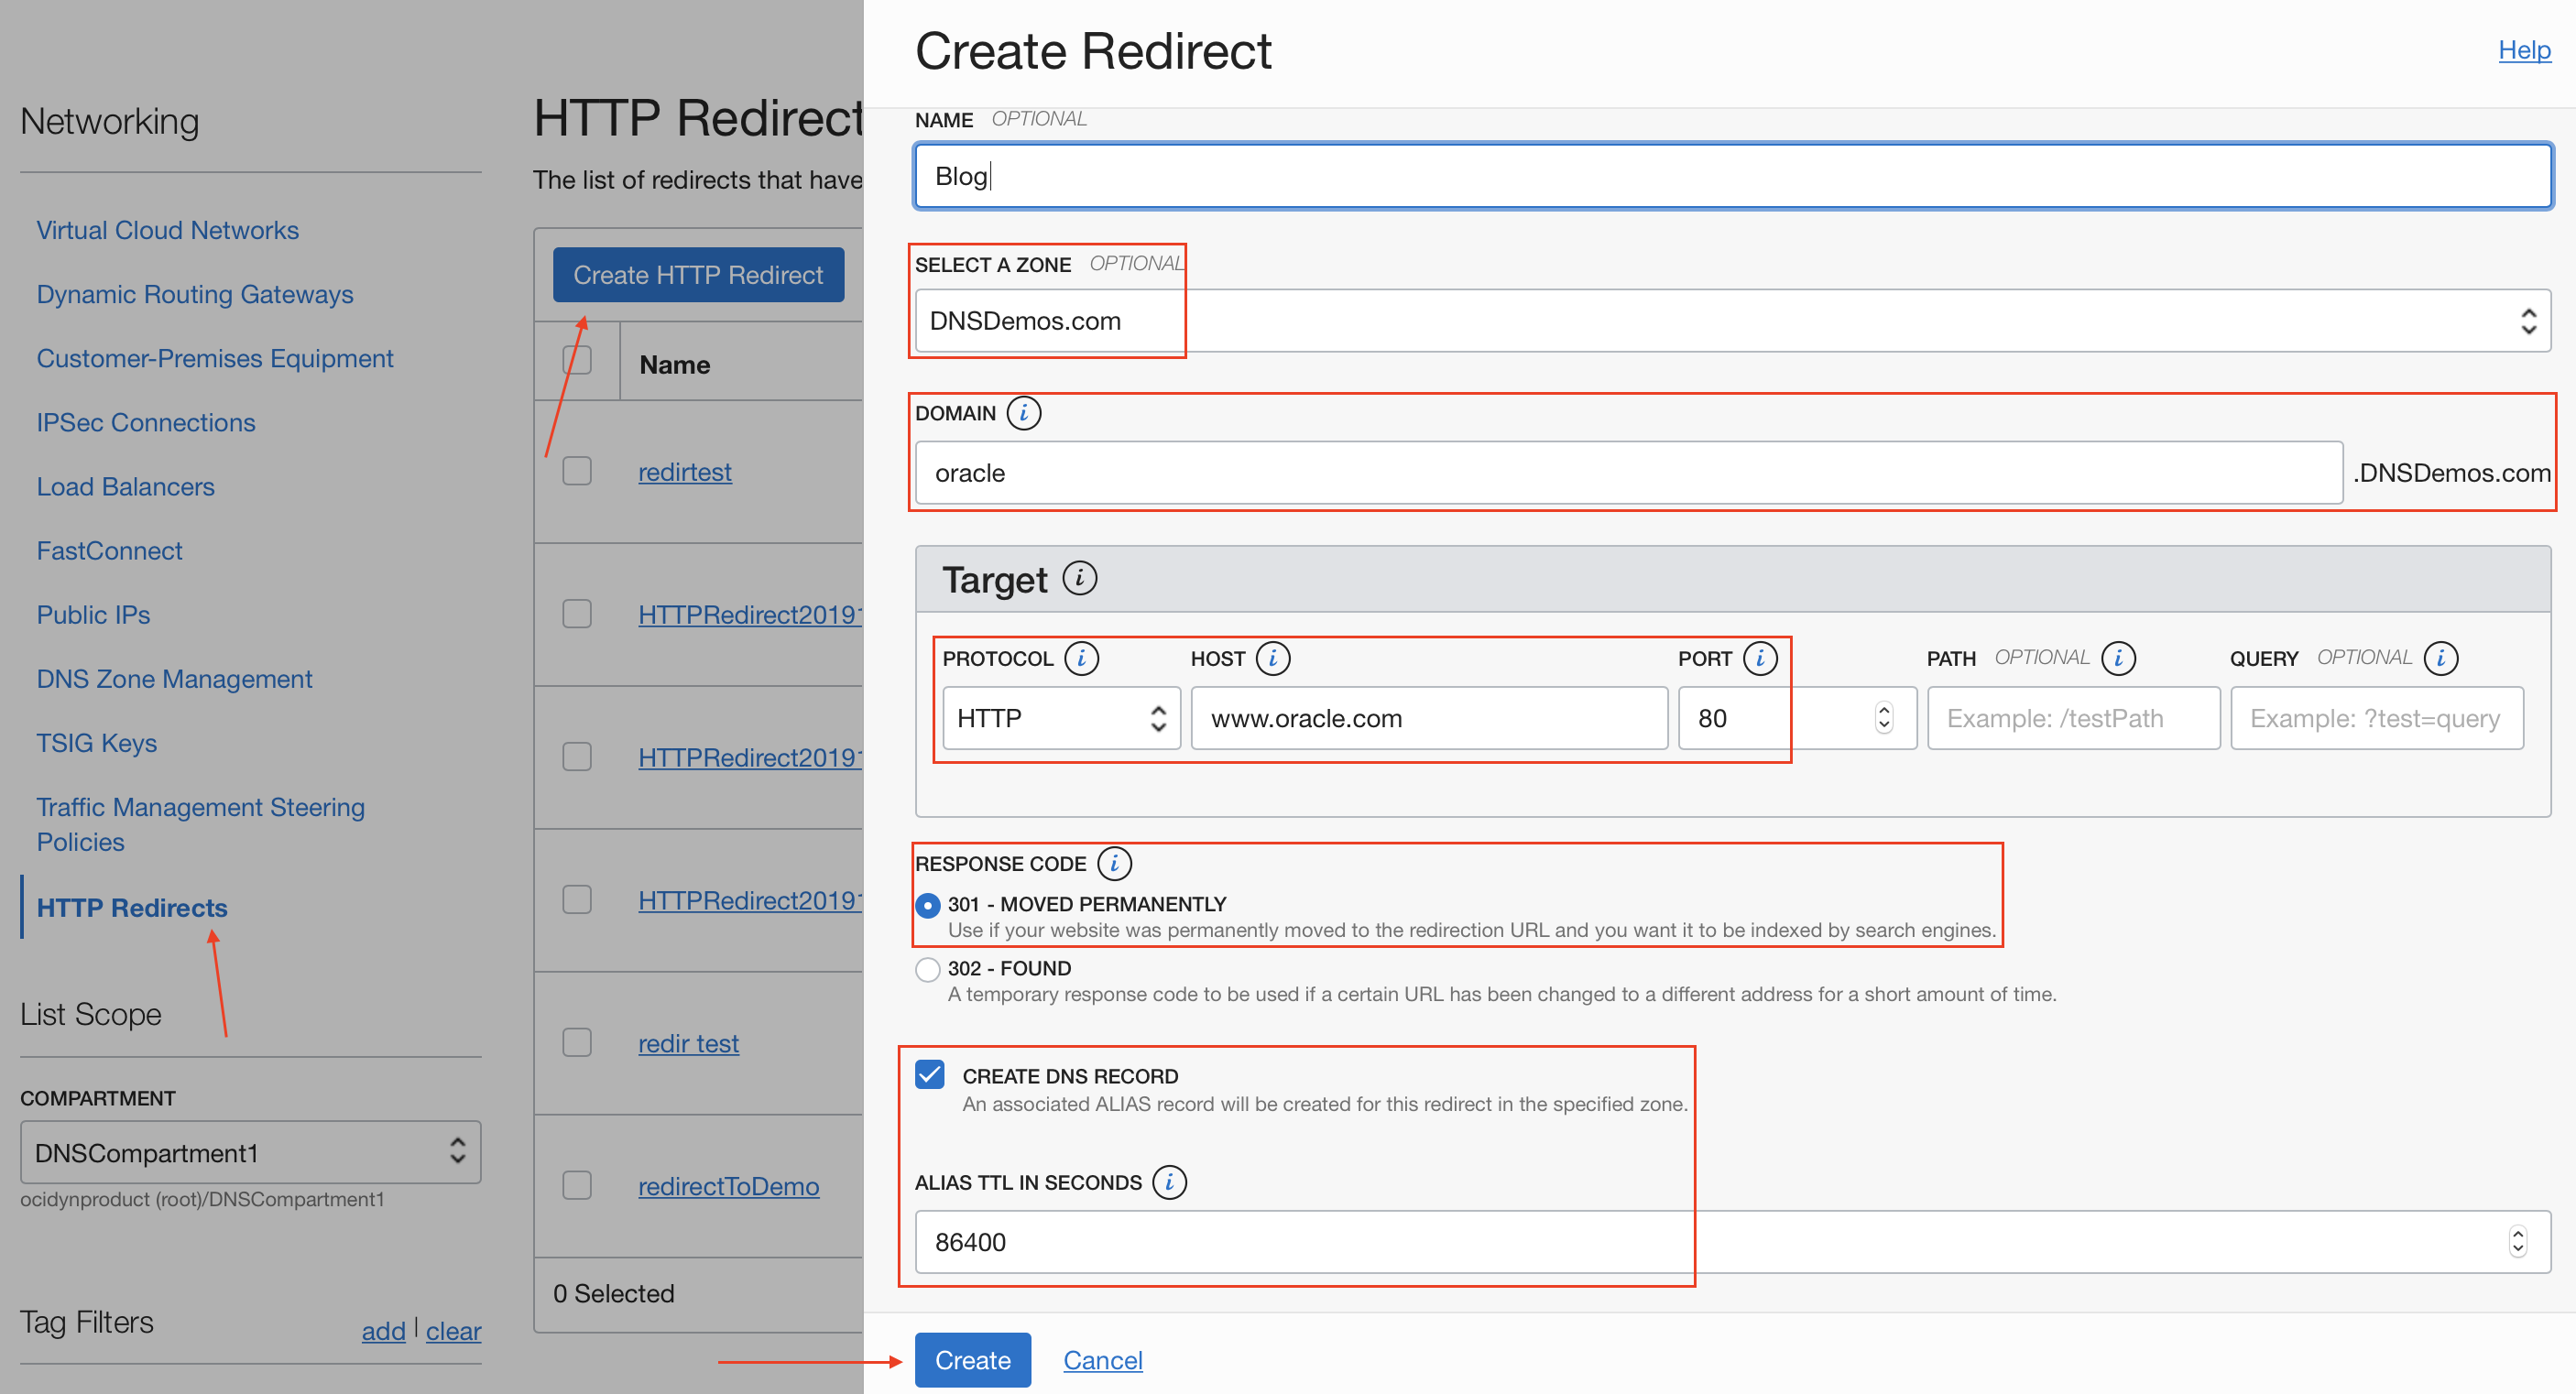This screenshot has width=2576, height=1394.
Task: Select the 302 - FOUND radio button
Action: pyautogui.click(x=928, y=968)
